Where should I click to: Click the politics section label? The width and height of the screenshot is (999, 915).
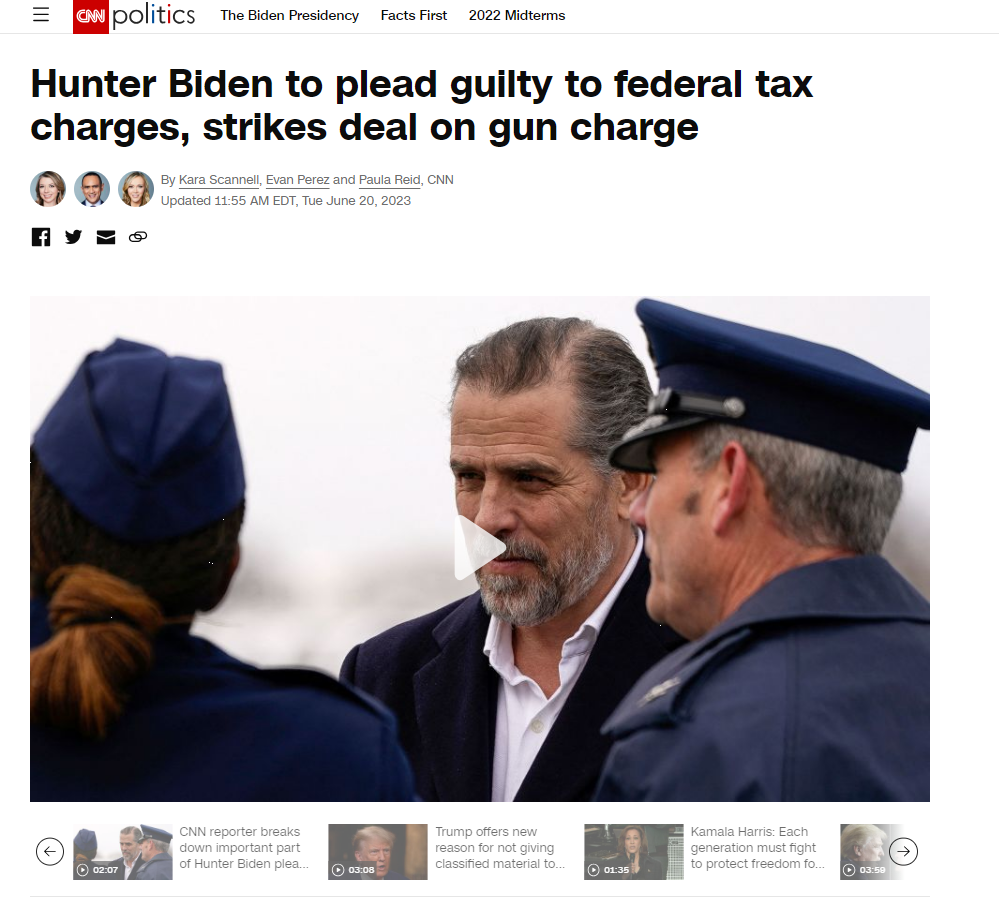click(154, 16)
